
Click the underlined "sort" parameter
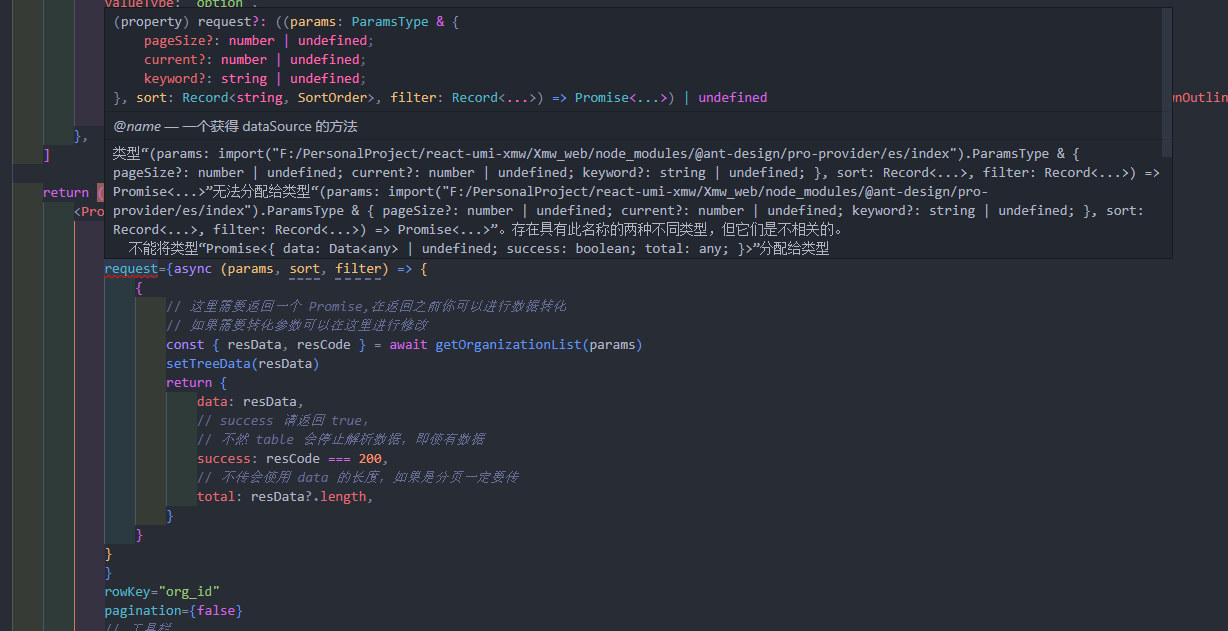tap(304, 268)
